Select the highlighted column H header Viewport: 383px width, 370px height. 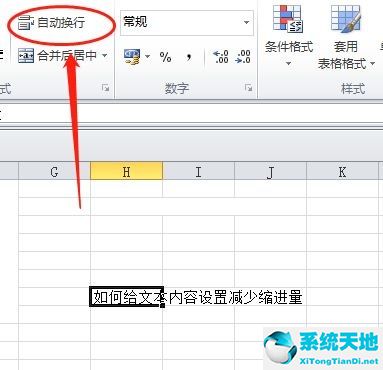tap(127, 172)
